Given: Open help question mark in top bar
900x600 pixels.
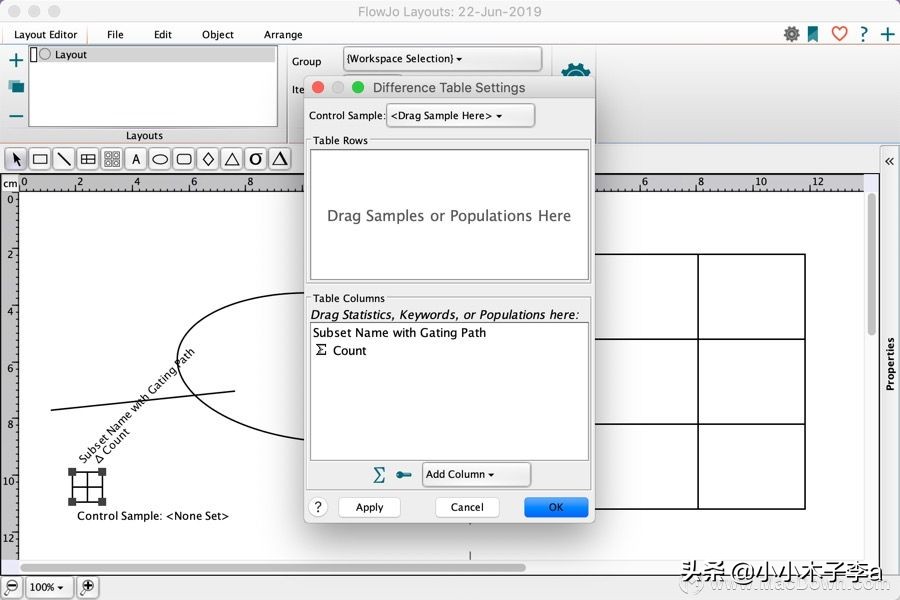Looking at the screenshot, I should point(863,34).
